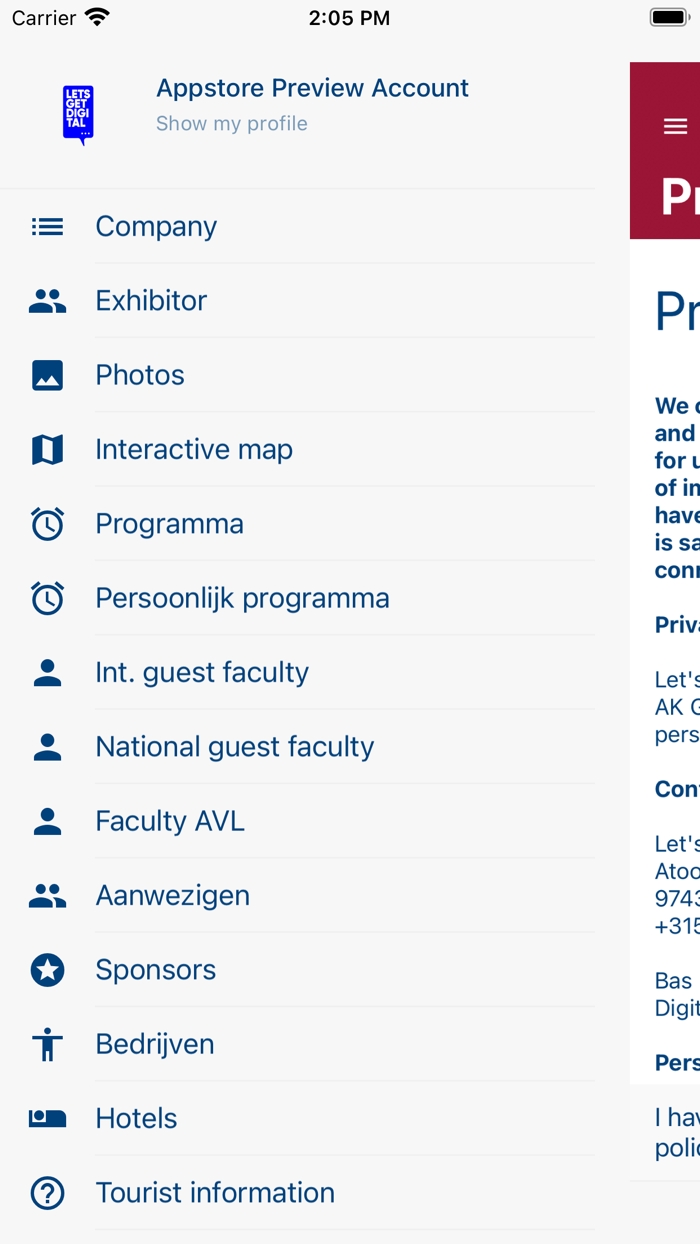Open the Faculty AVL menu entry
The height and width of the screenshot is (1244, 700).
point(169,820)
